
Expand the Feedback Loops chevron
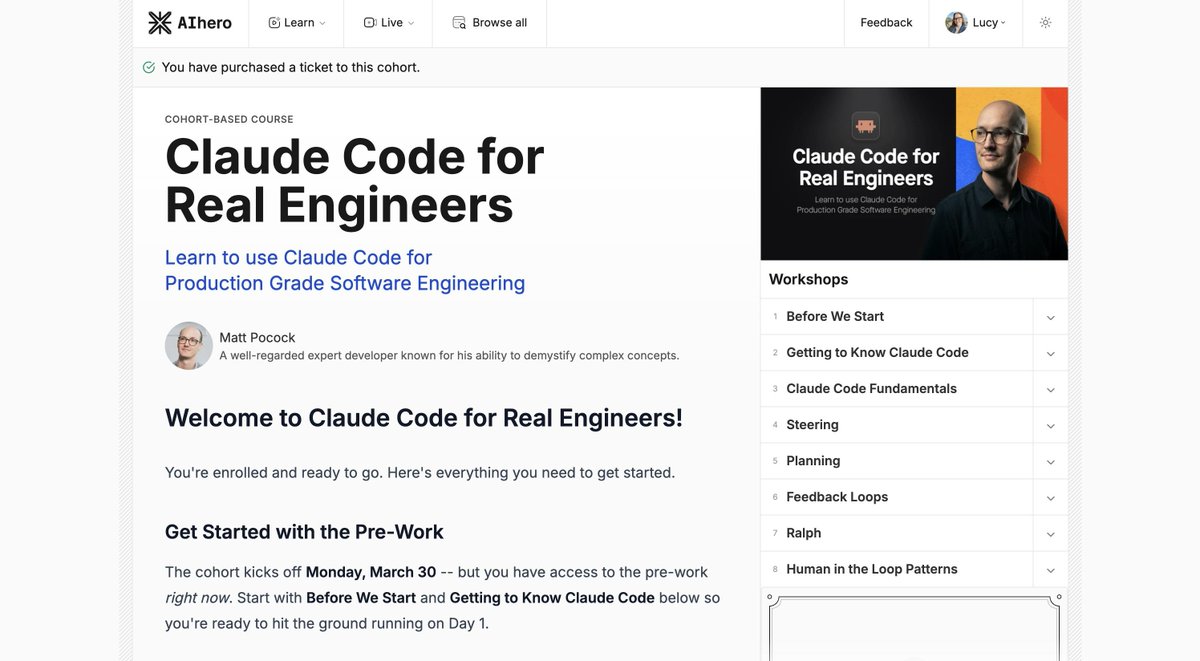click(1050, 497)
